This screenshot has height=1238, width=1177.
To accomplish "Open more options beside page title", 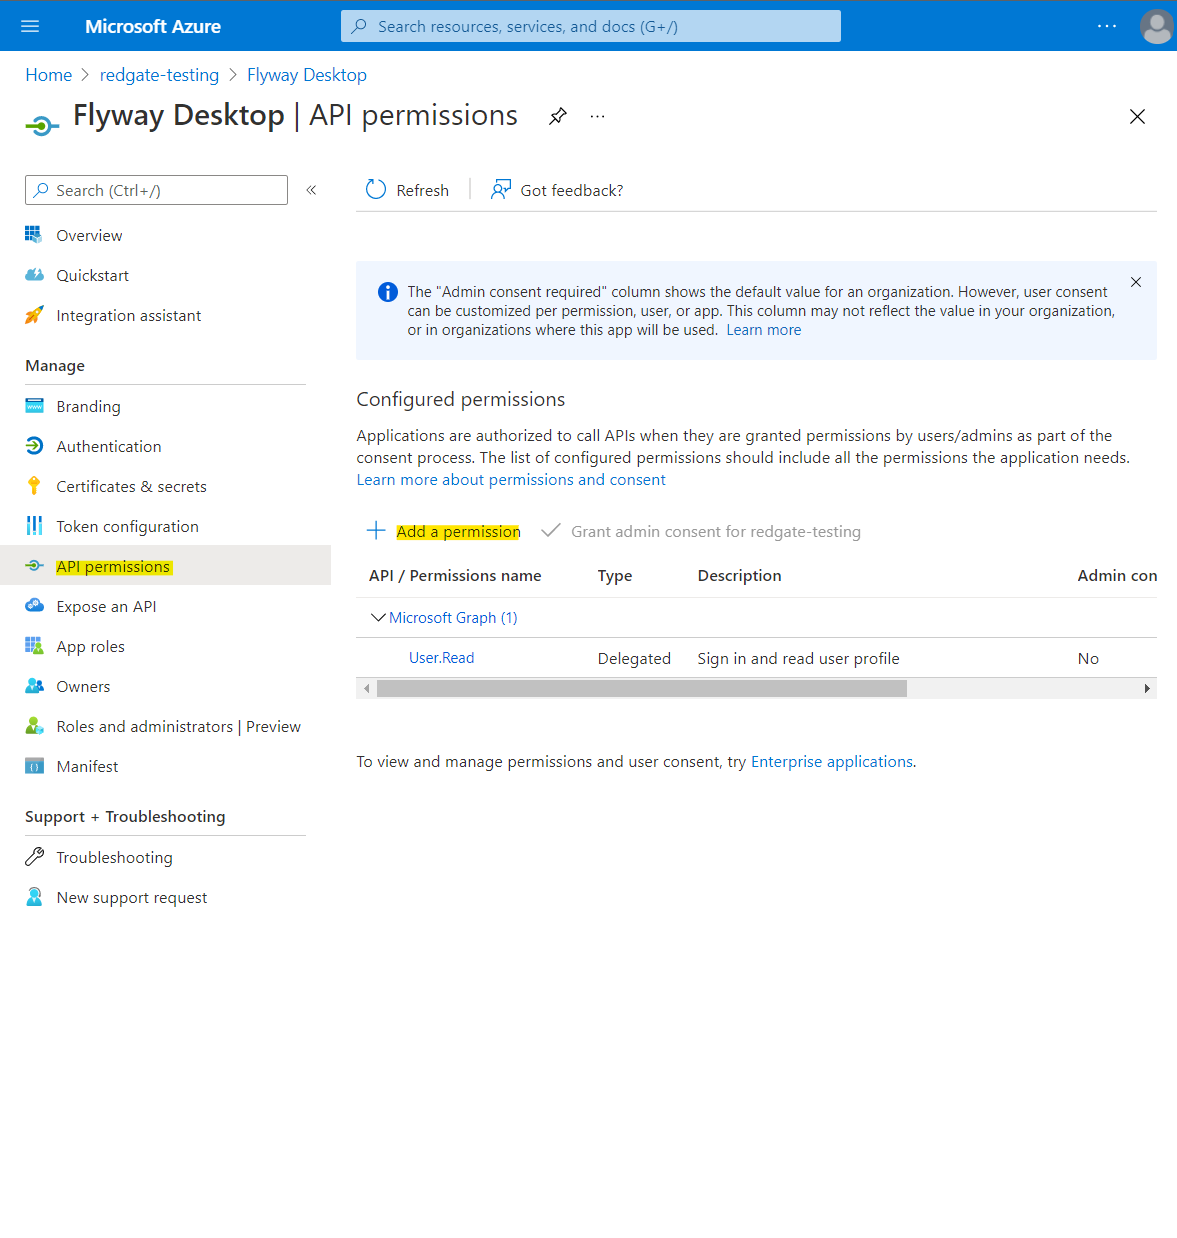I will [597, 116].
